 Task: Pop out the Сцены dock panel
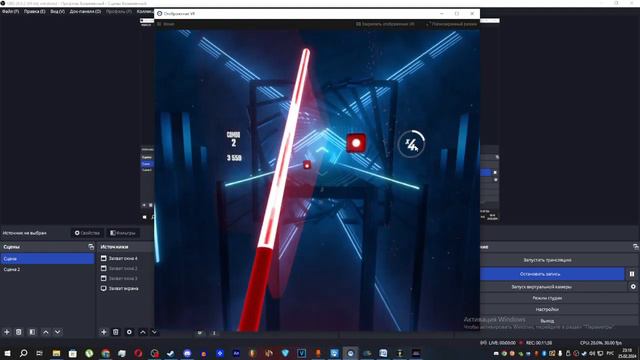click(x=91, y=247)
